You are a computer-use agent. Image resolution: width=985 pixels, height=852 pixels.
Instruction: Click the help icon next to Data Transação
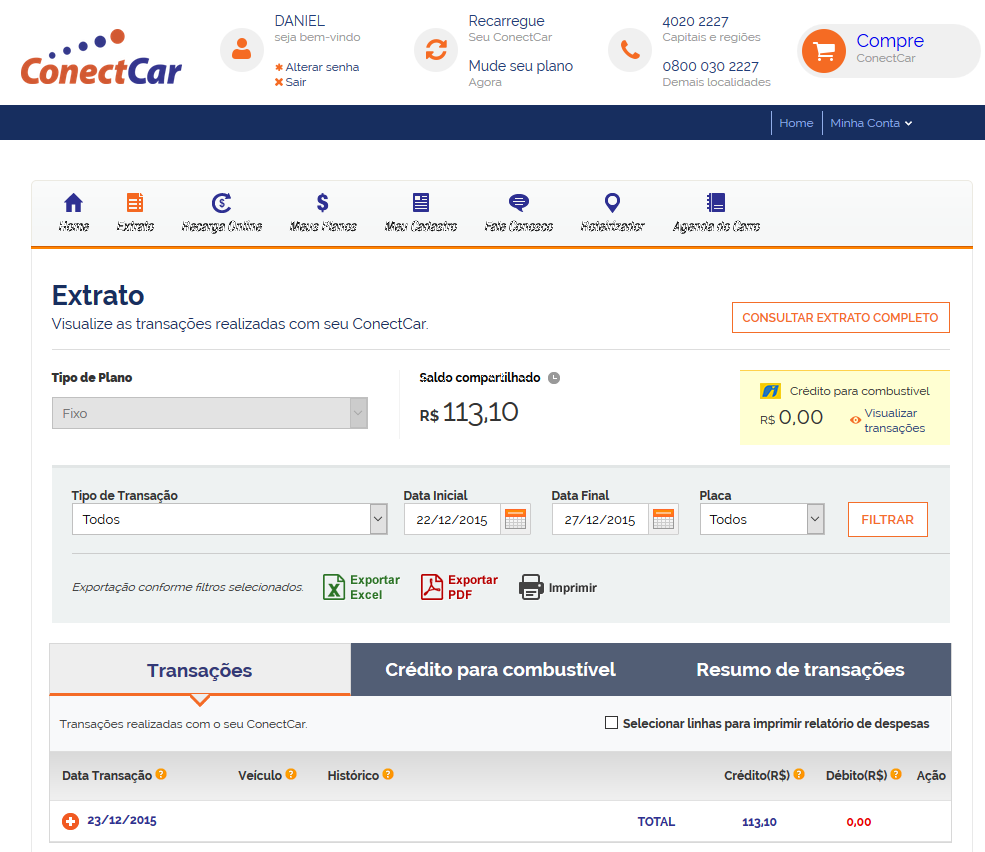[161, 774]
